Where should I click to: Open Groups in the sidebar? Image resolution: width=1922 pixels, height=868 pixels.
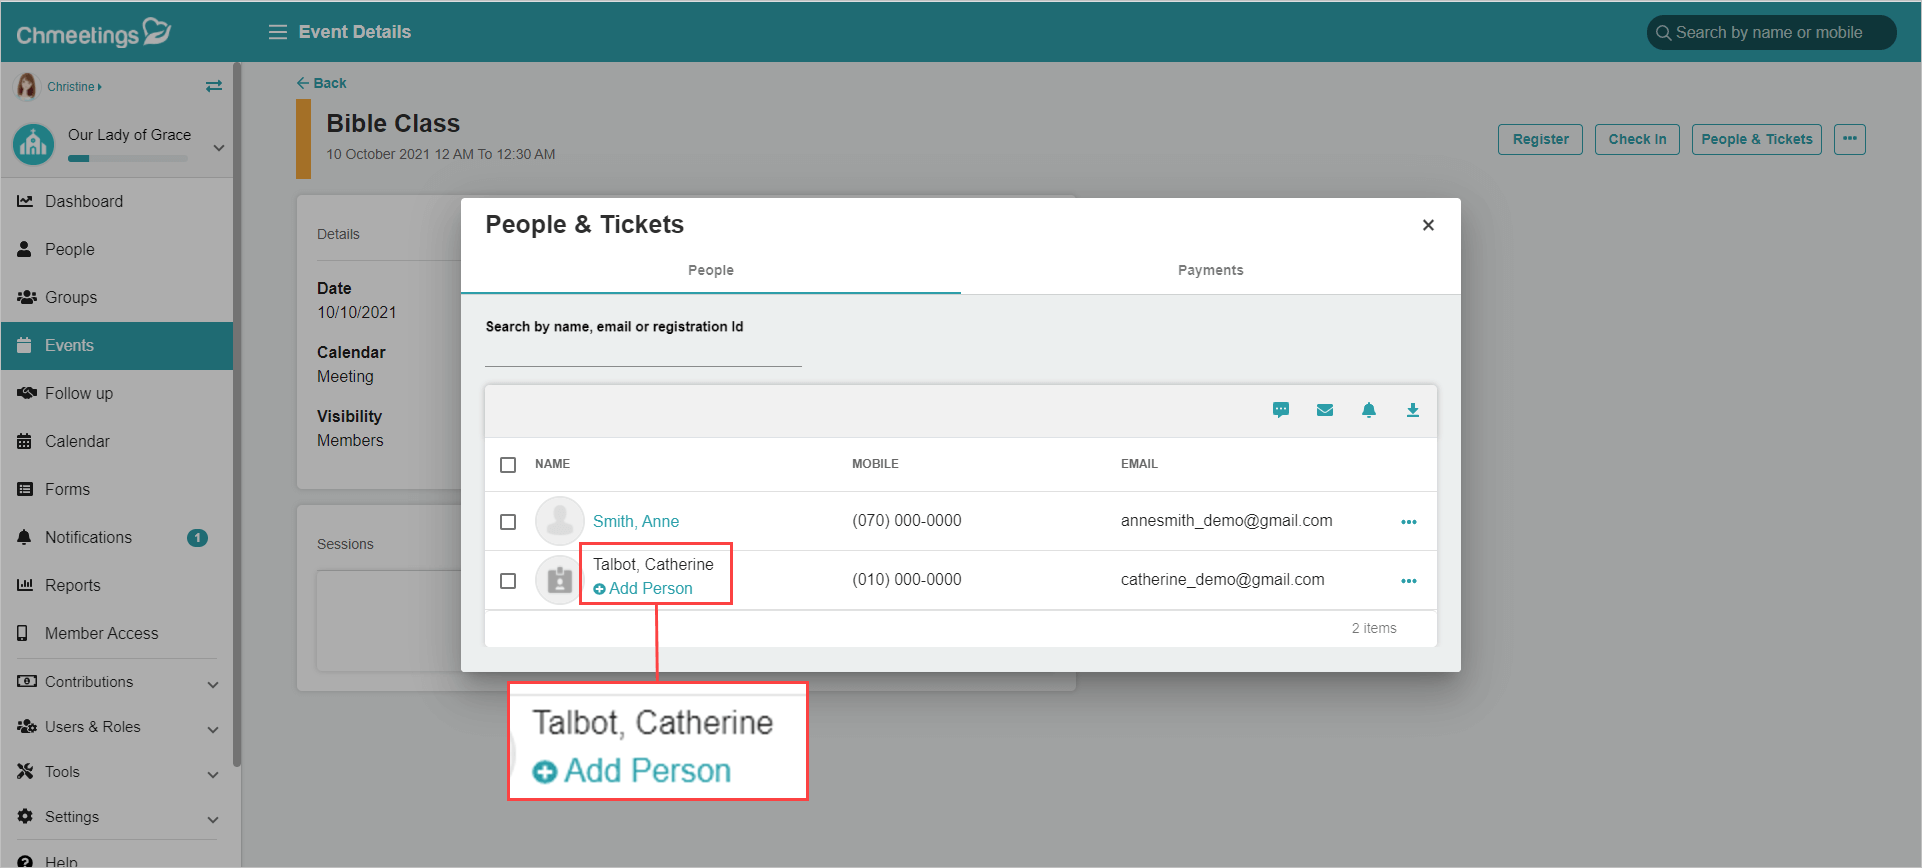pyautogui.click(x=117, y=297)
